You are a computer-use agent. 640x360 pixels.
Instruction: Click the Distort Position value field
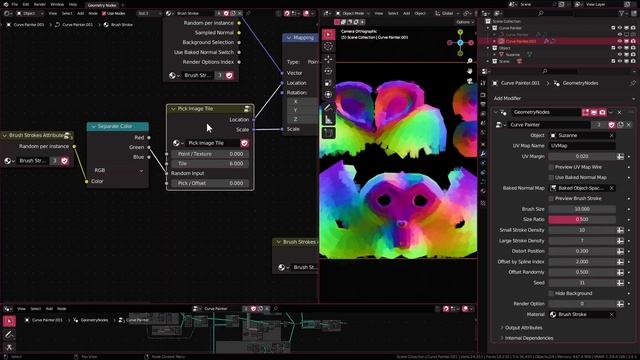(x=582, y=251)
